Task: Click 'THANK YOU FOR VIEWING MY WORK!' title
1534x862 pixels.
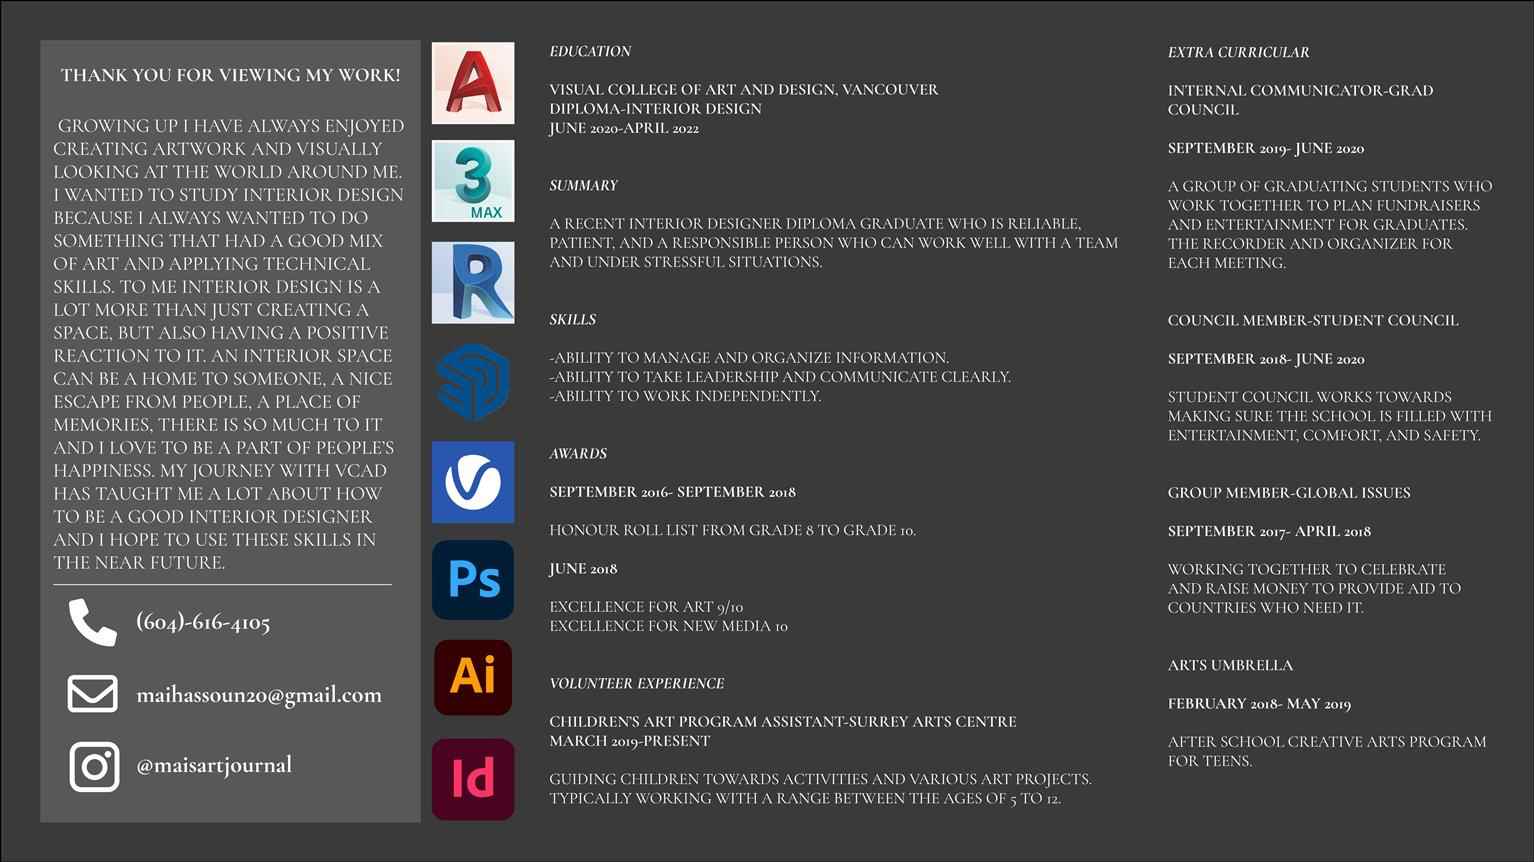Action: [231, 75]
